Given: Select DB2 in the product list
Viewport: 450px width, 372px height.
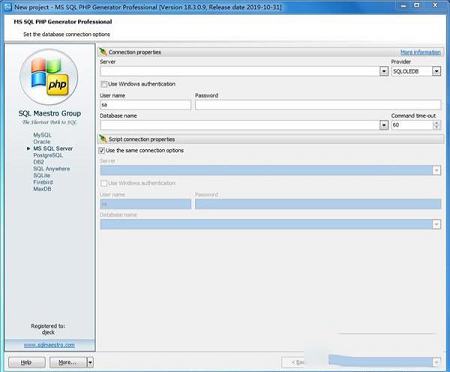Looking at the screenshot, I should (x=39, y=162).
